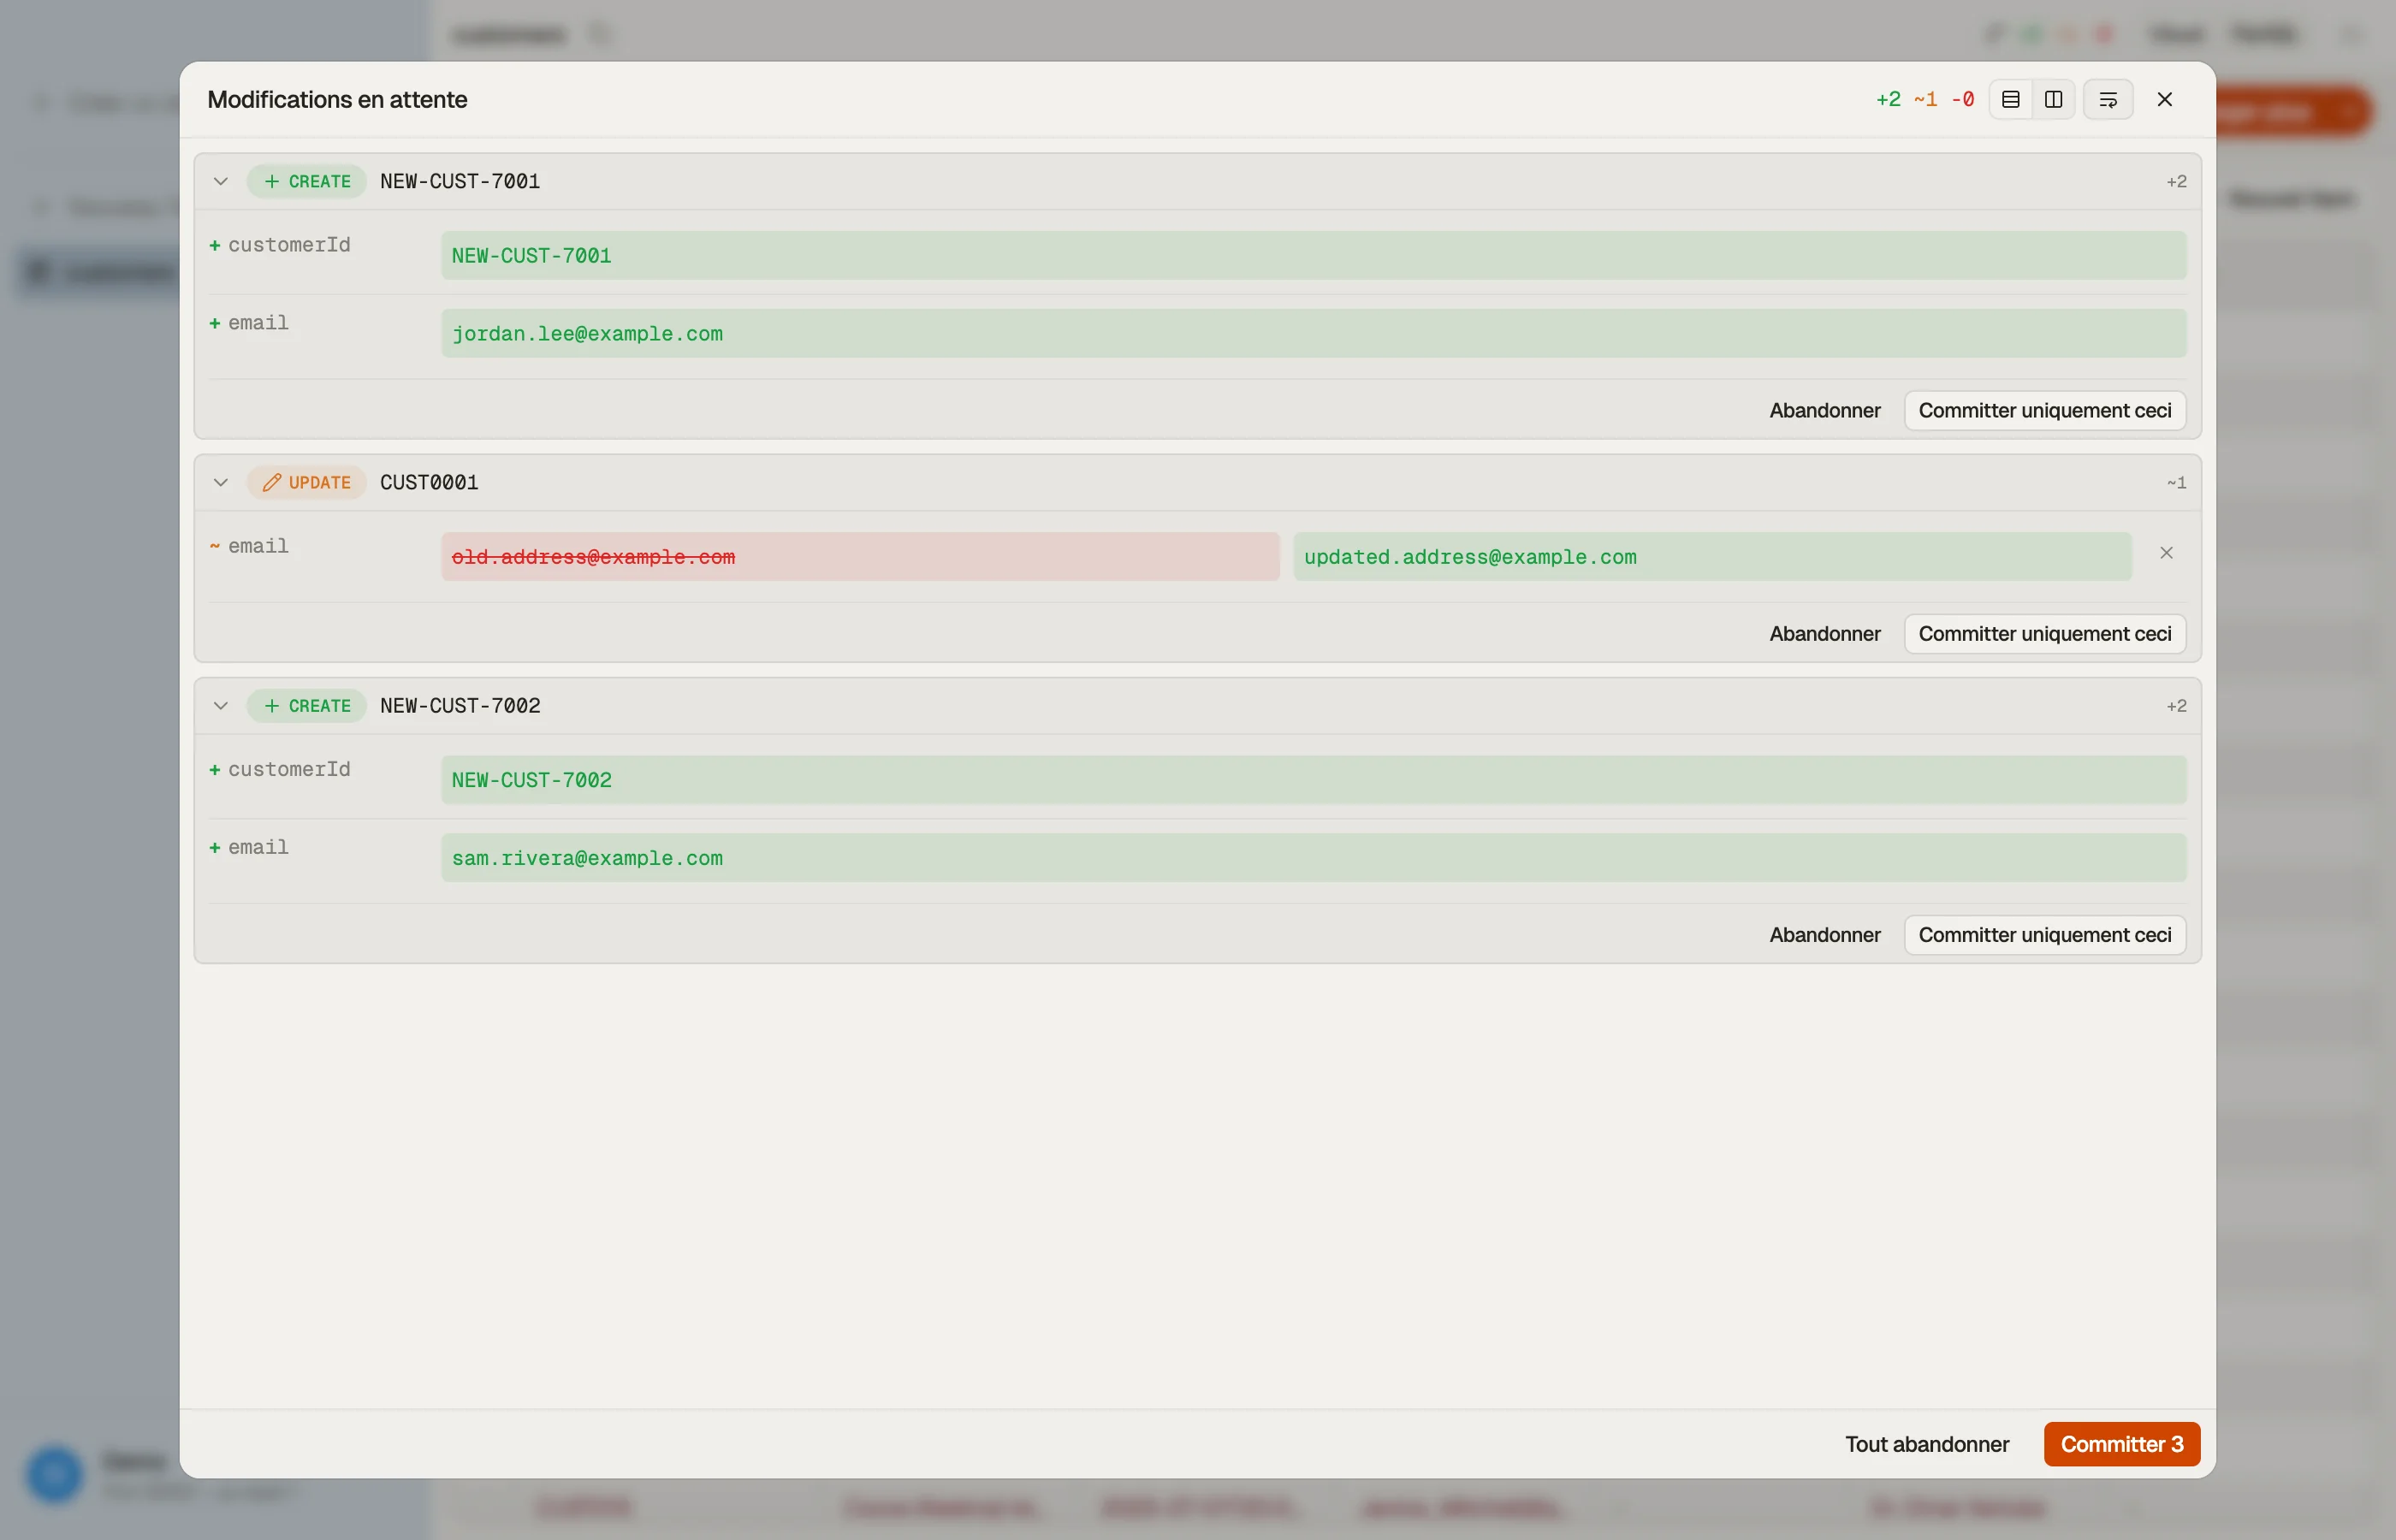
Task: Abandon the NEW-CUST-7001 change
Action: [x=1824, y=410]
